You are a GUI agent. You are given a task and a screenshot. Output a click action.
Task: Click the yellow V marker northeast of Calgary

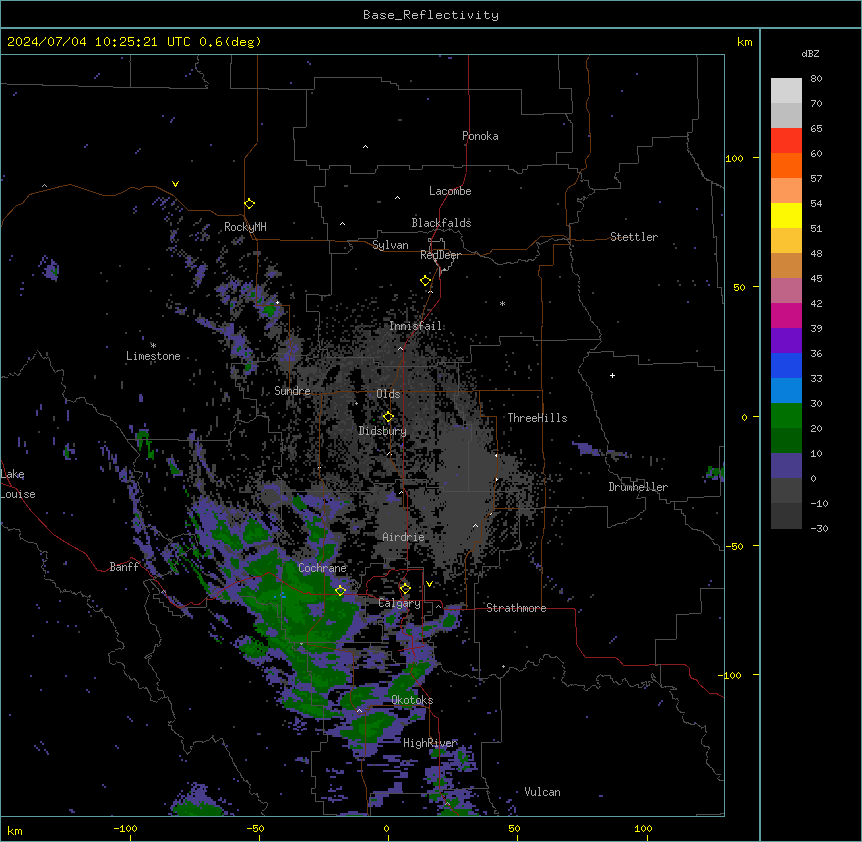point(429,584)
